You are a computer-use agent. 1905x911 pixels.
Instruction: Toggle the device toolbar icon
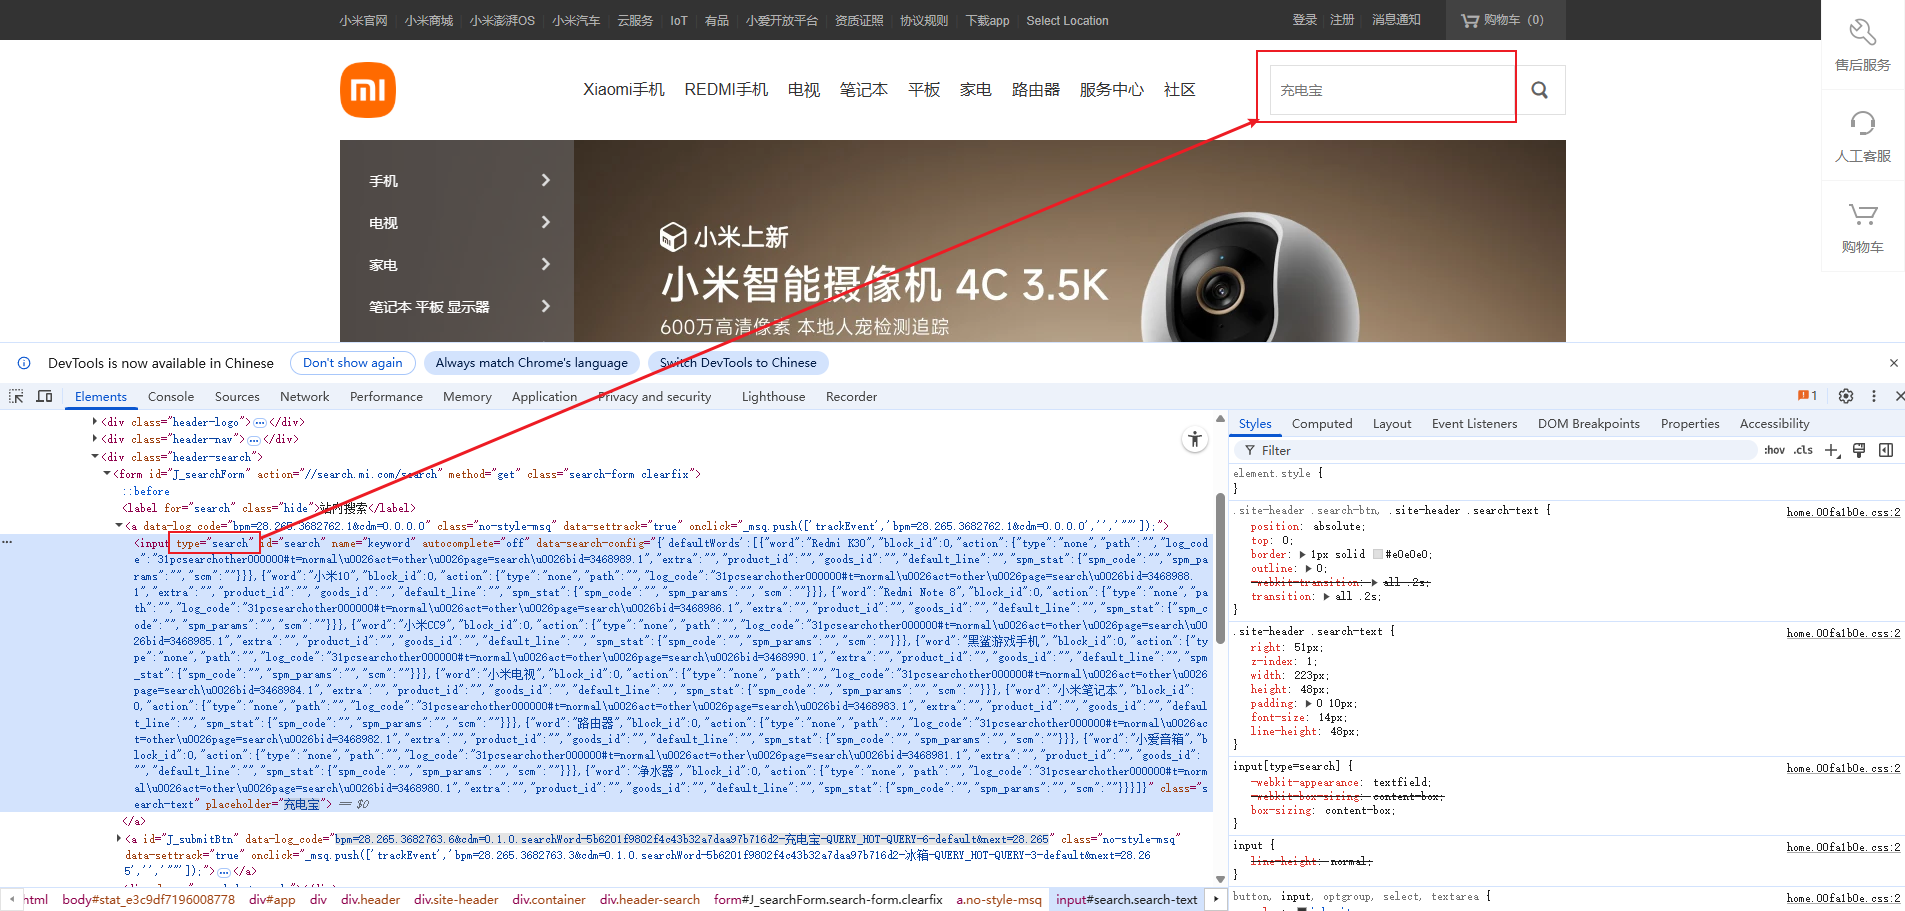[44, 397]
